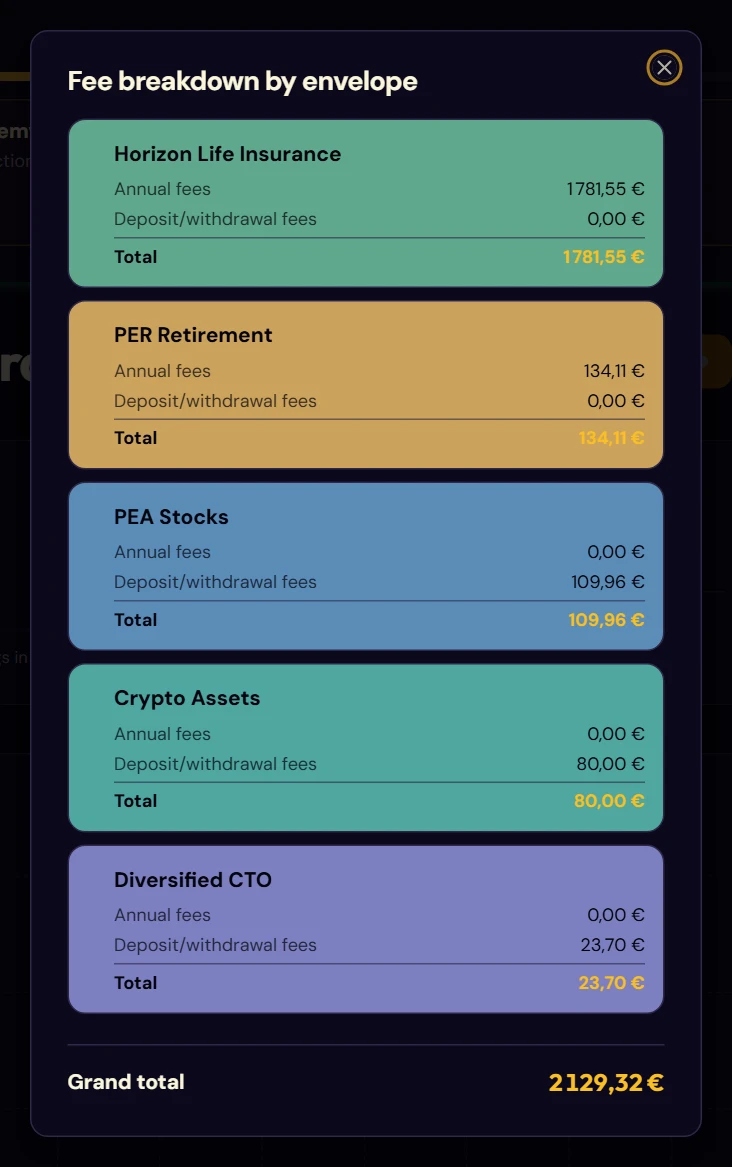Click Deposit/withdrawal fees value 80,00 € in Crypto
732x1167 pixels.
[610, 764]
